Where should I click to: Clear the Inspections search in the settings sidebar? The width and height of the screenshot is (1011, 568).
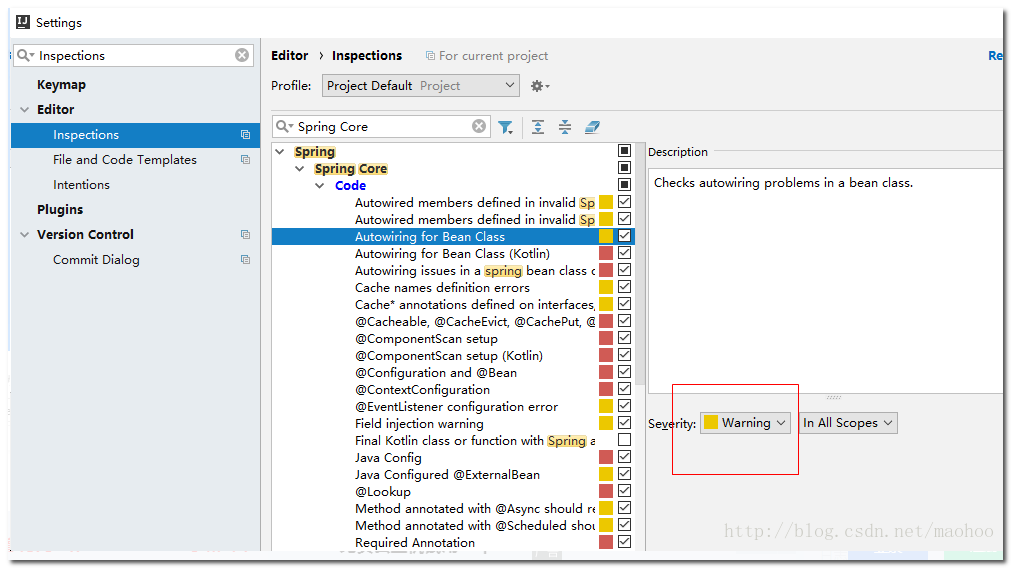(242, 55)
